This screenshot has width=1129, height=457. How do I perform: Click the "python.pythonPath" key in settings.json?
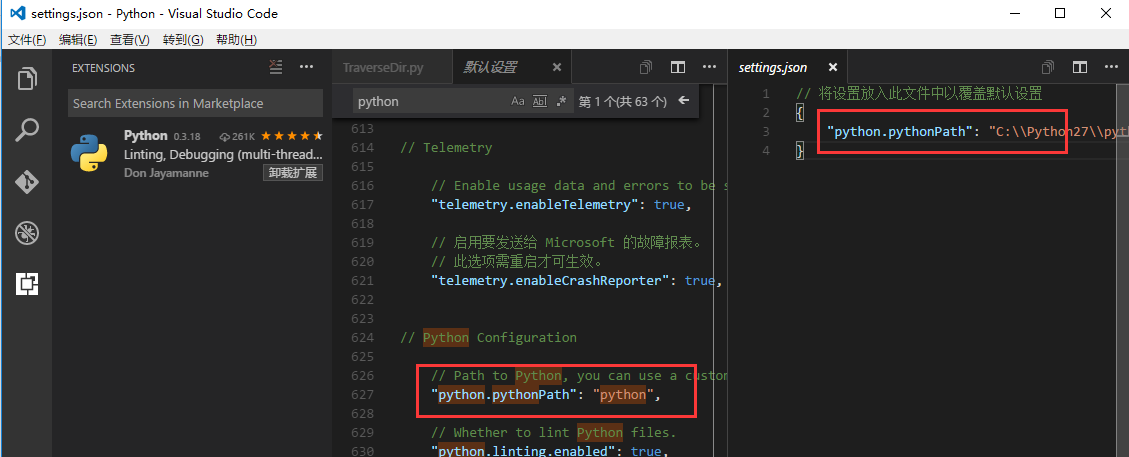coord(902,132)
